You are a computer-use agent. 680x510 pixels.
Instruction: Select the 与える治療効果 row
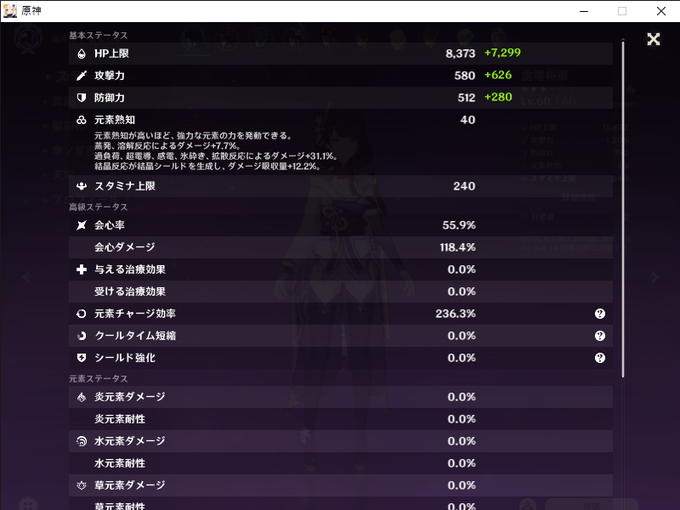(340, 270)
